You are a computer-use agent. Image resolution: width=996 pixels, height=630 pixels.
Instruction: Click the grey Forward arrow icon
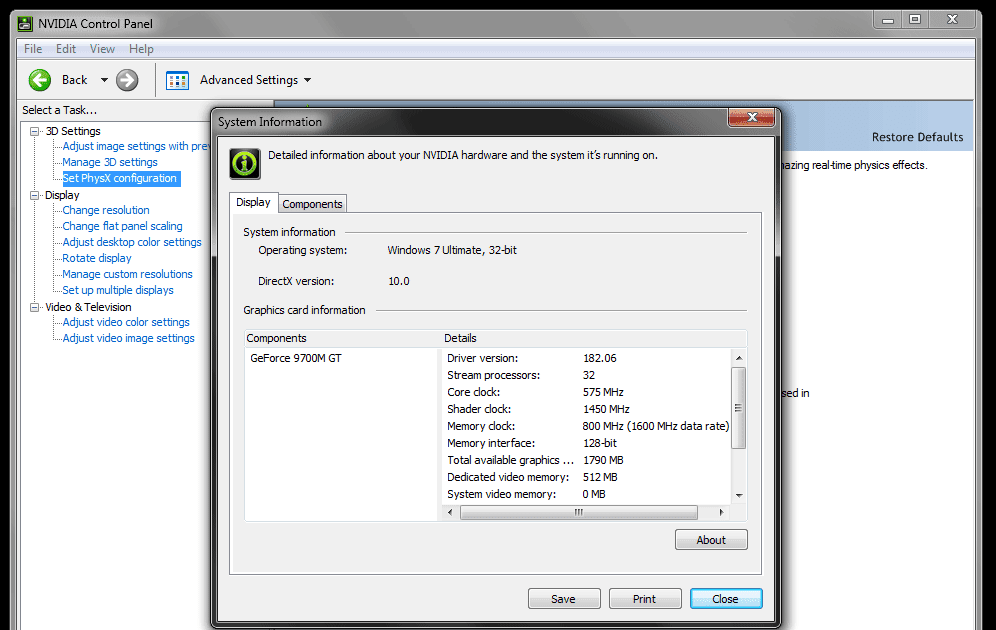127,80
